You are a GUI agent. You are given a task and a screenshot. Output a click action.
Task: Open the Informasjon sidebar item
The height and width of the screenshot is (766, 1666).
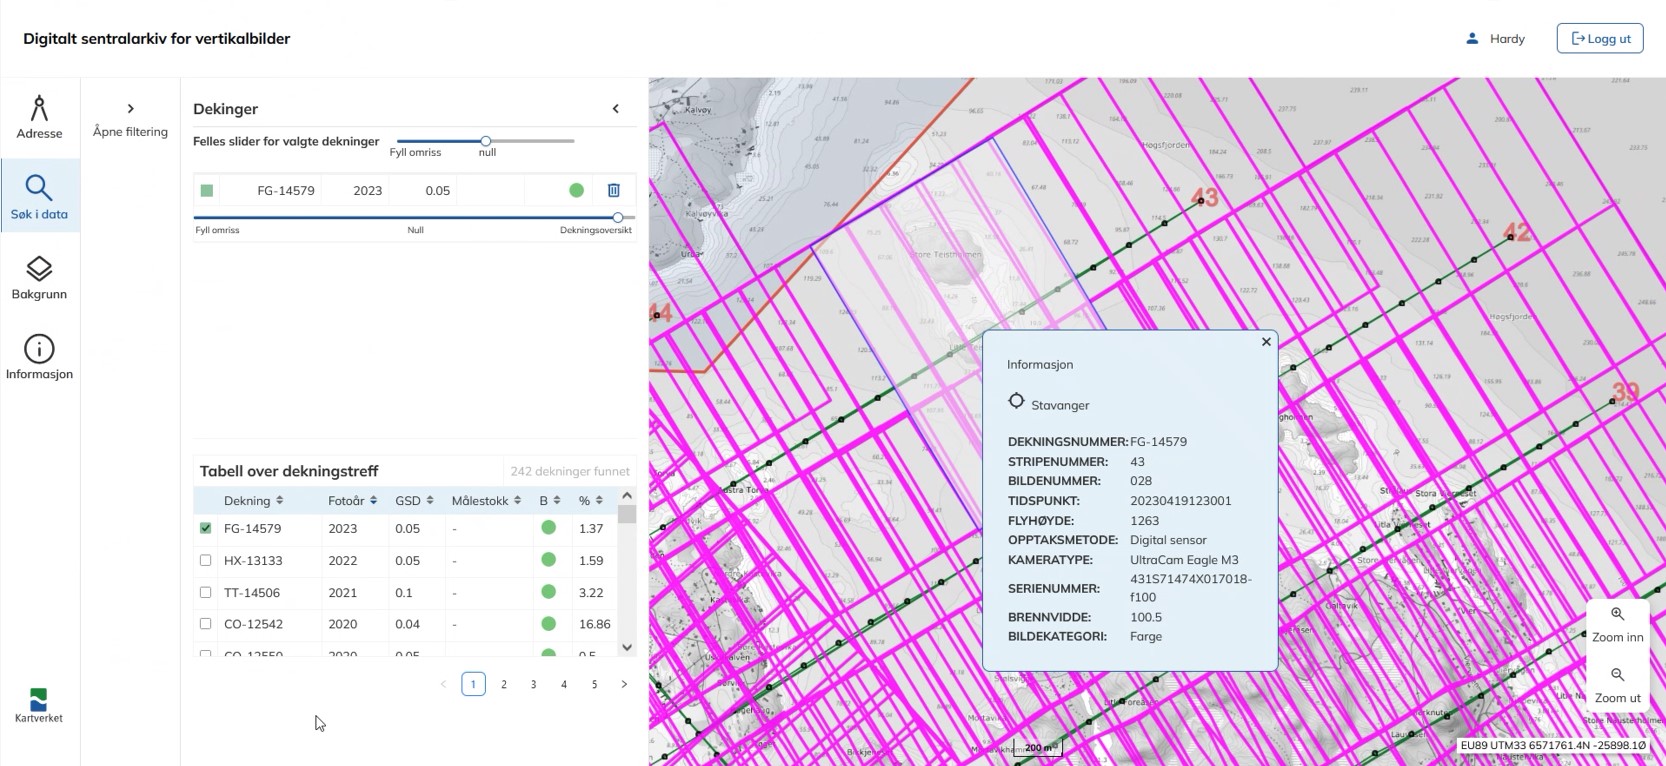[39, 357]
